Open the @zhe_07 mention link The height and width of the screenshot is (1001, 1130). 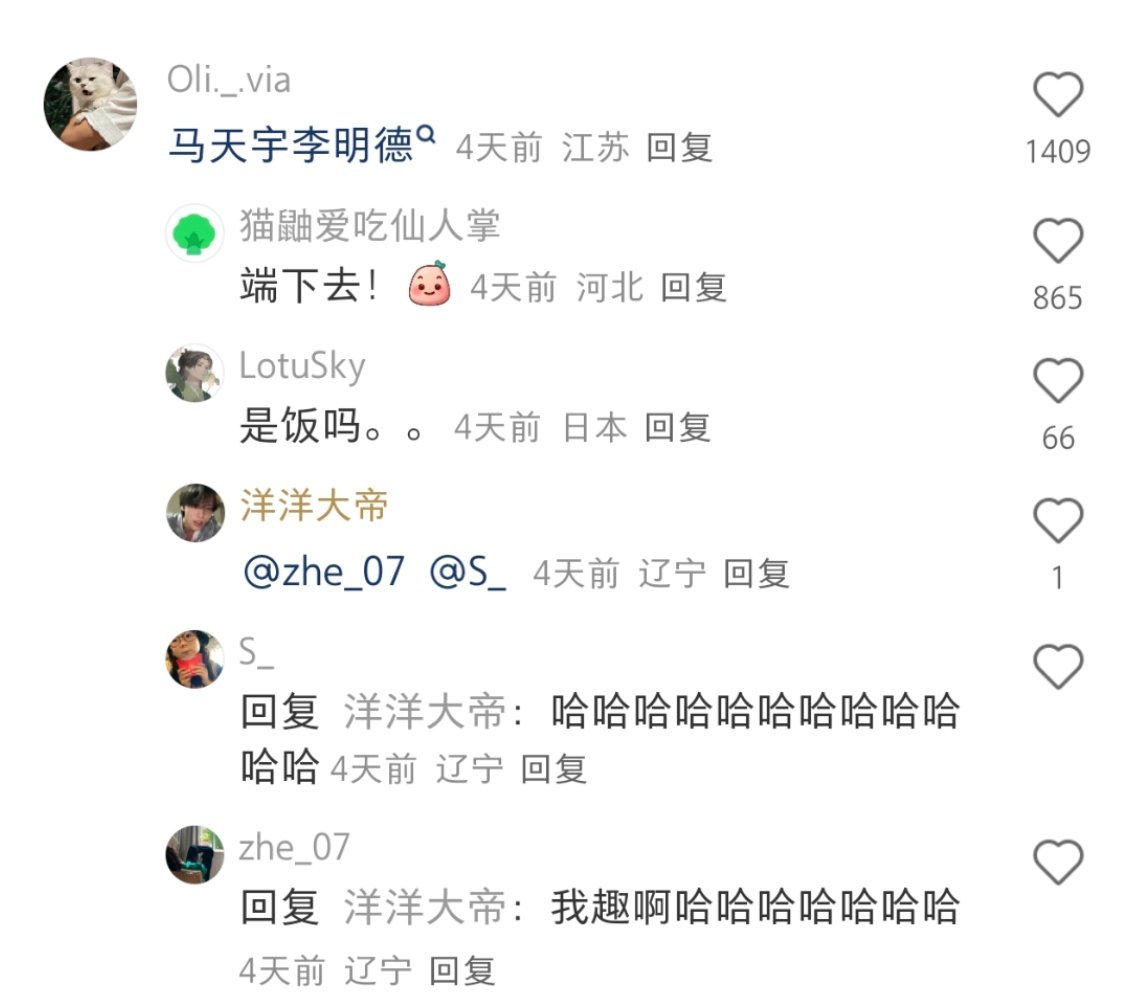coord(324,573)
